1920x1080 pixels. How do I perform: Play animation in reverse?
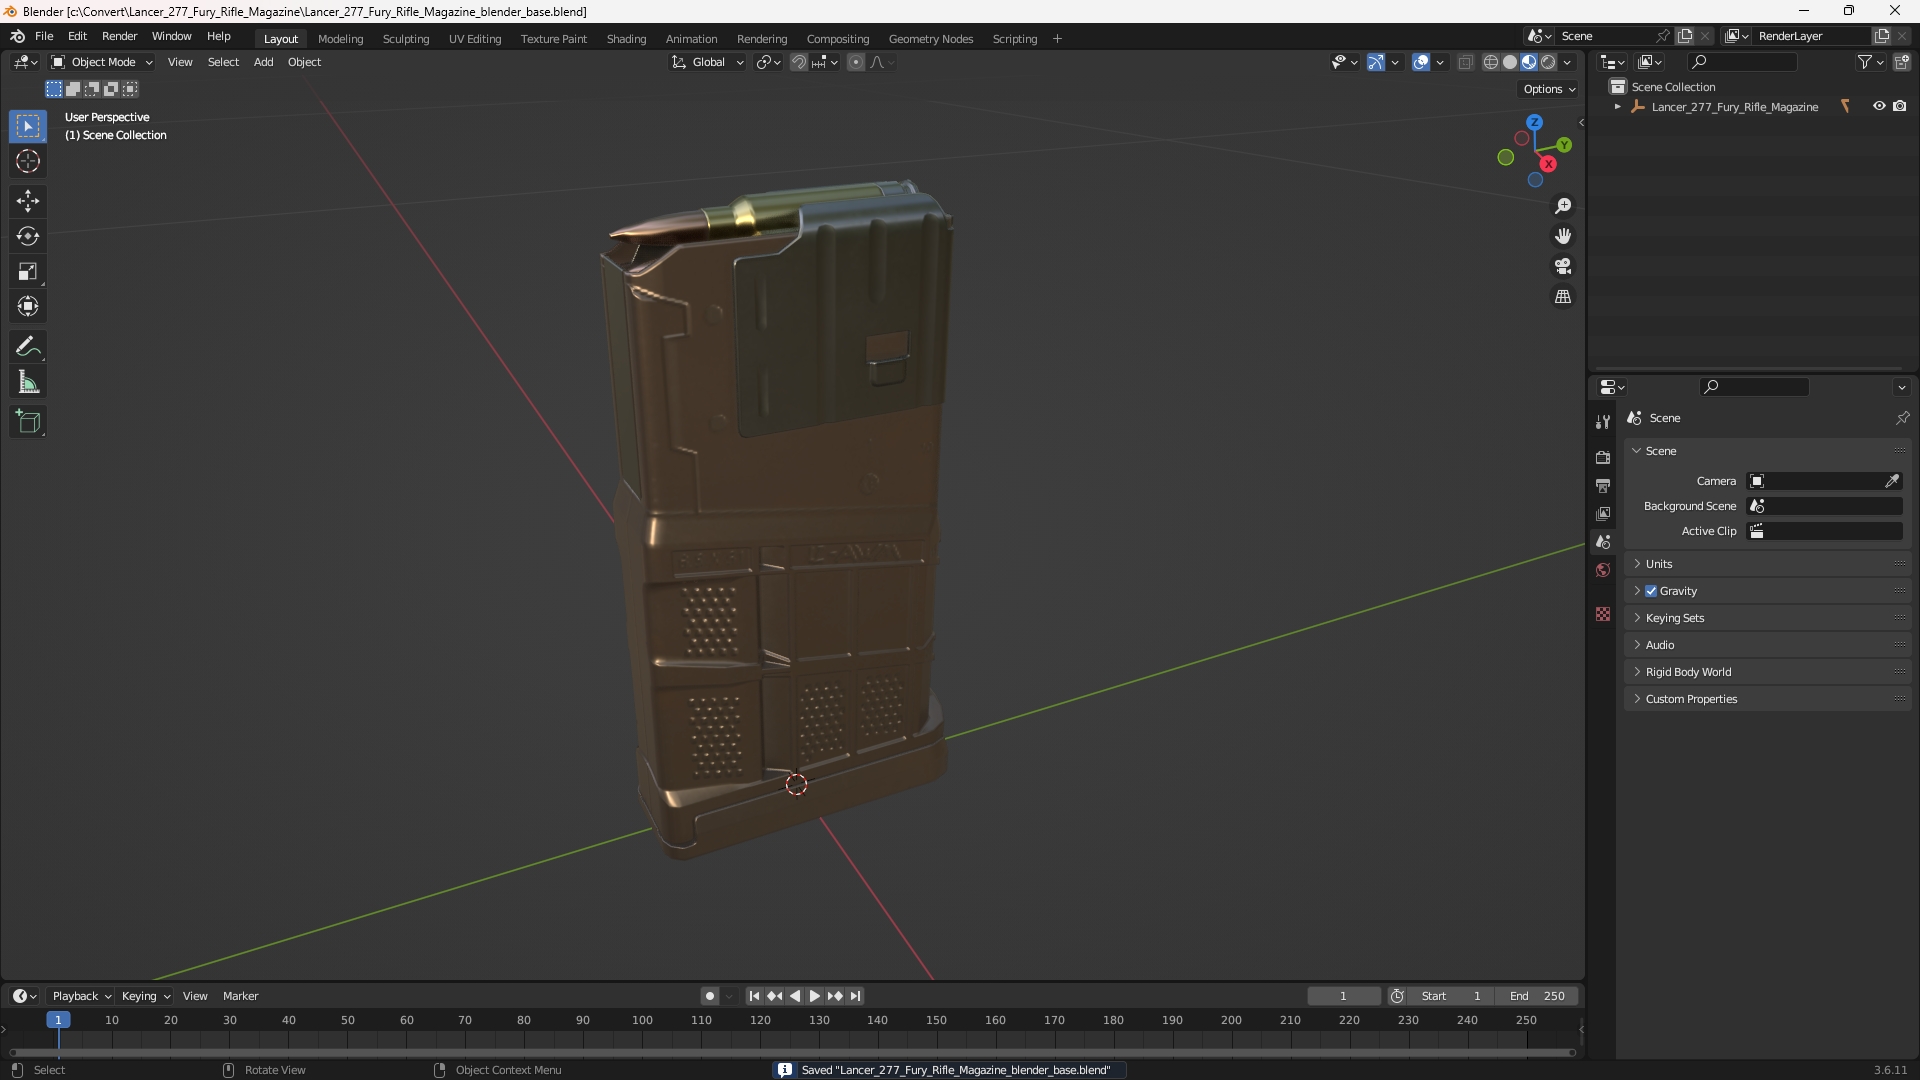[x=795, y=996]
